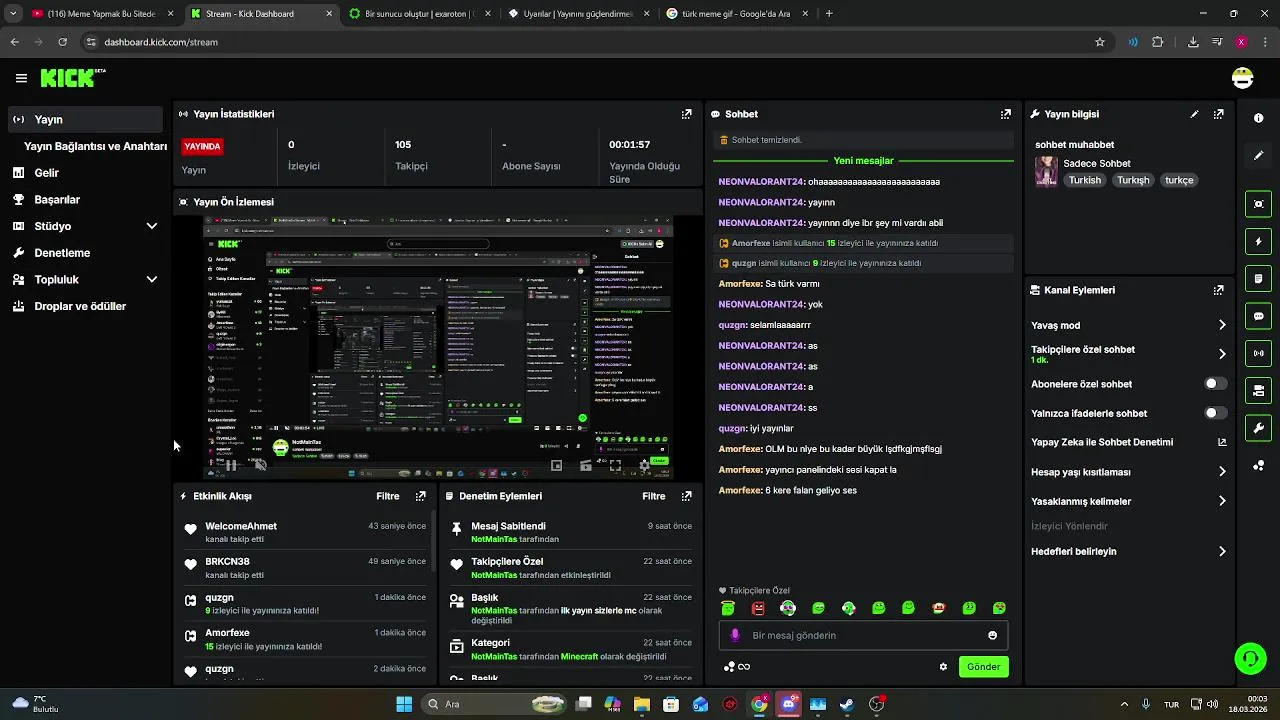Open the profile avatar at the top right
This screenshot has width=1280, height=720.
(x=1242, y=78)
